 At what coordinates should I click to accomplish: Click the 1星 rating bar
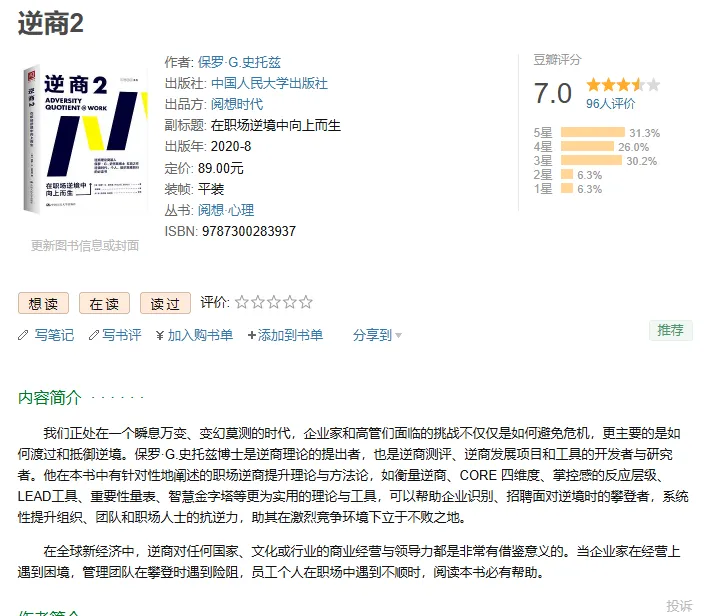(x=567, y=188)
